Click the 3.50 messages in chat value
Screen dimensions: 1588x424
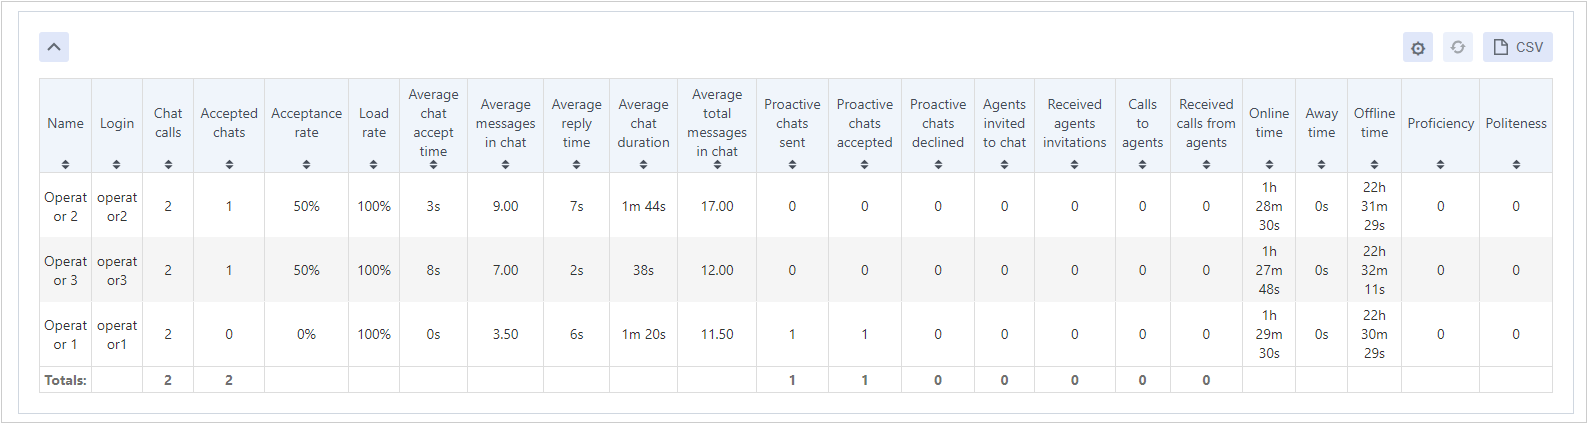click(x=505, y=334)
